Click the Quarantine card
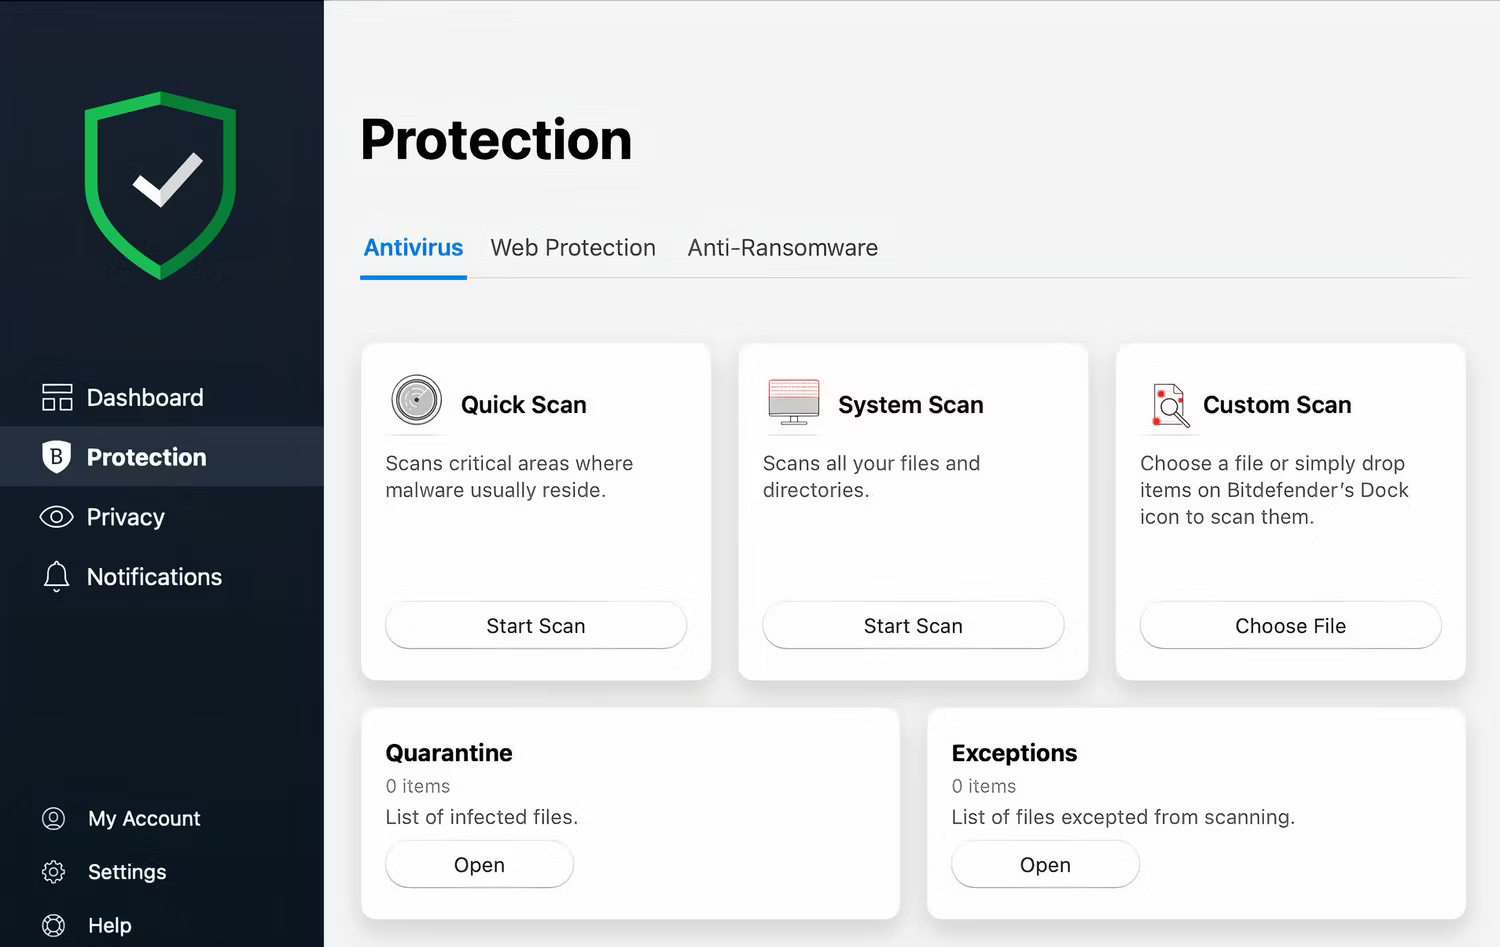Screen dimensions: 1500x947 coord(630,780)
